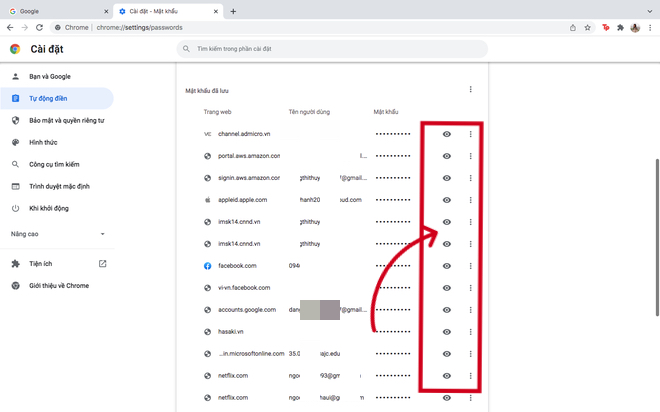This screenshot has width=660, height=412.
Task: Reveal password for appleid.apple.com
Action: [x=447, y=200]
